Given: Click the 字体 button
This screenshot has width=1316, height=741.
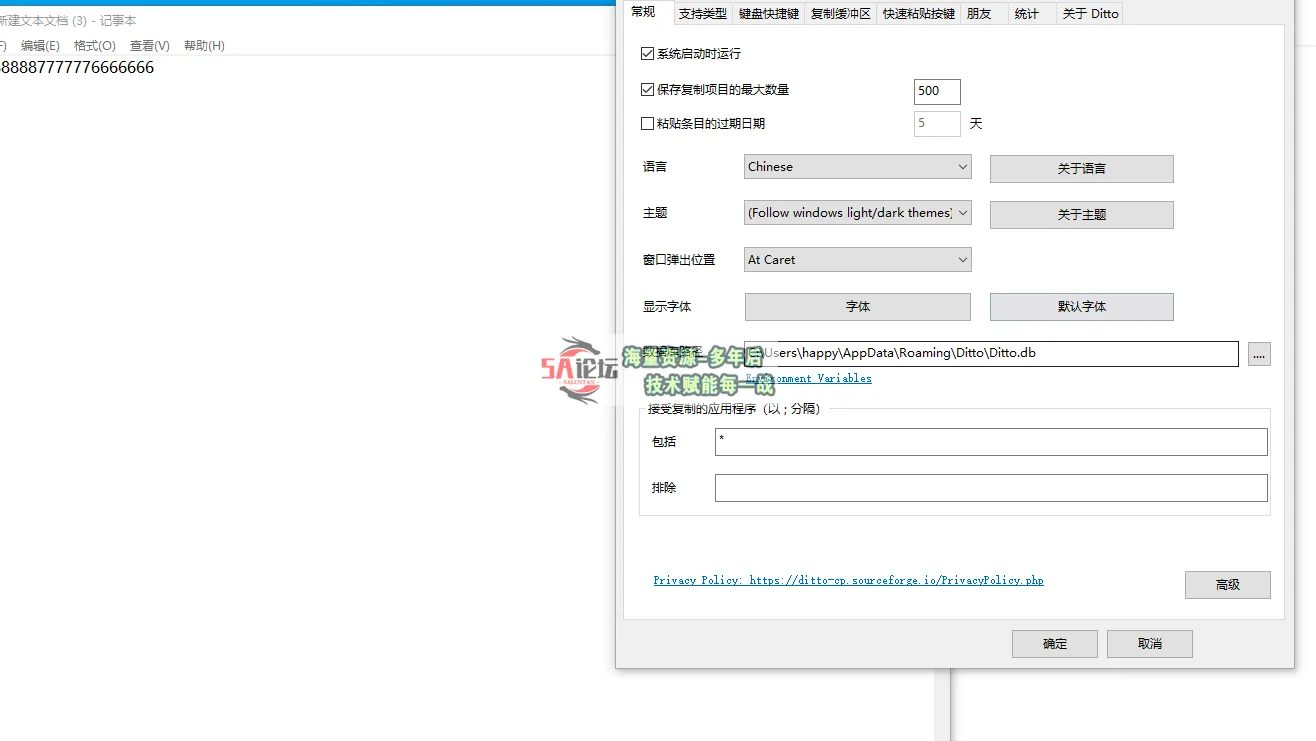Looking at the screenshot, I should pyautogui.click(x=858, y=307).
